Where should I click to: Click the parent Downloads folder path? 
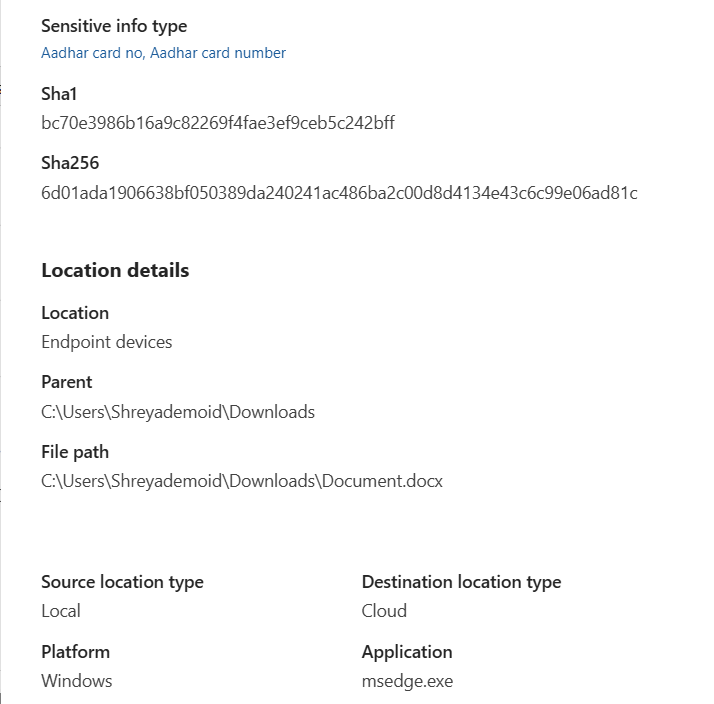pyautogui.click(x=178, y=411)
